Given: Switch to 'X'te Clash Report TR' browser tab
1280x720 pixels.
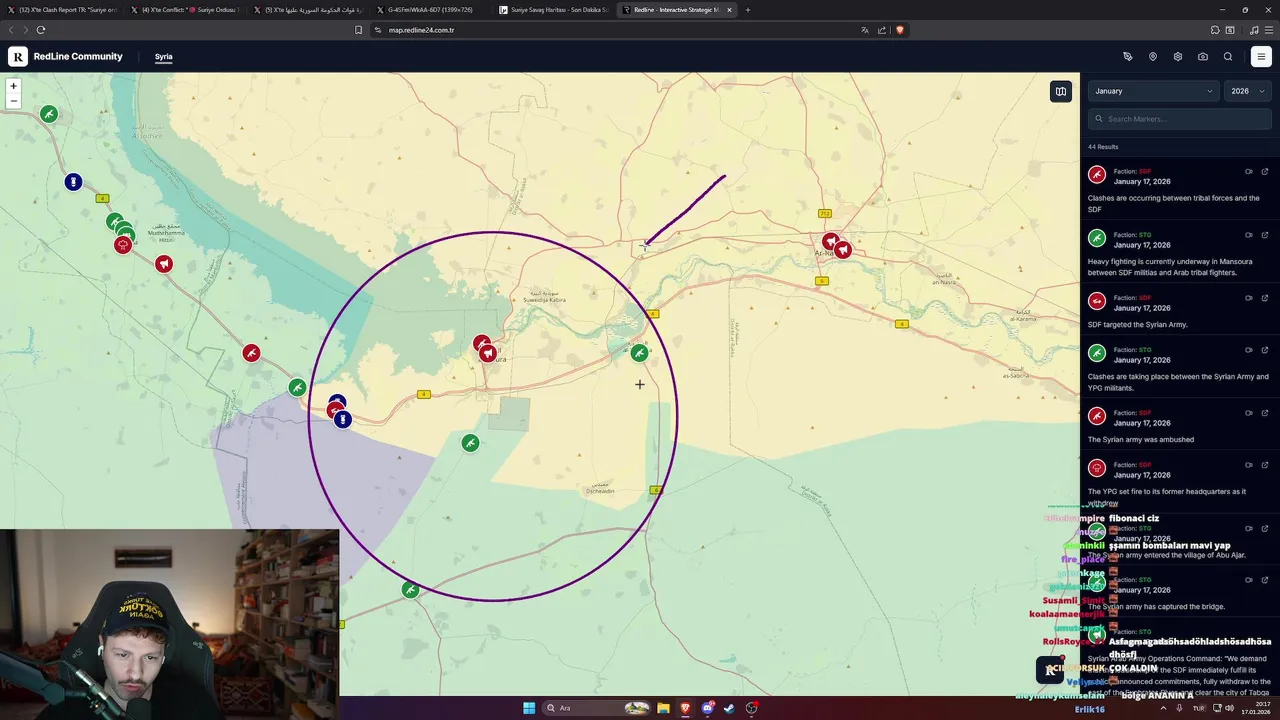Looking at the screenshot, I should pyautogui.click(x=62, y=10).
